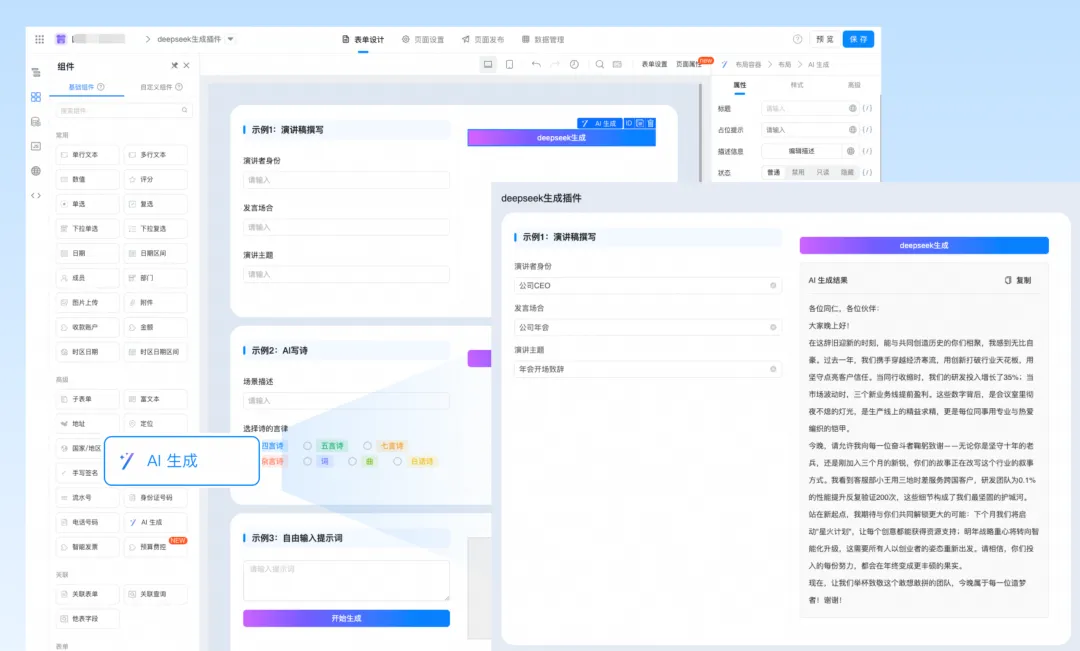Open help icon next to 预览
The image size is (1080, 651).
point(797,39)
